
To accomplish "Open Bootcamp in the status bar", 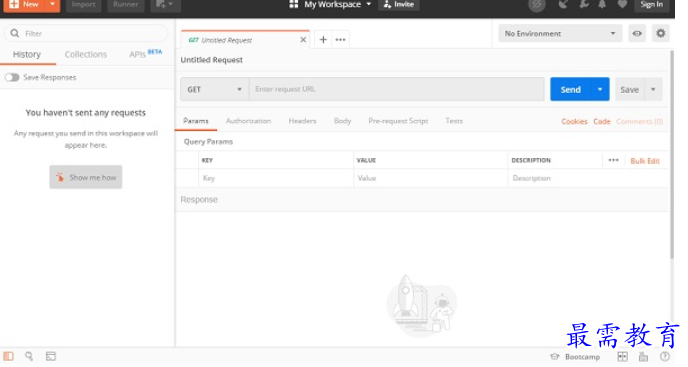I will pos(575,356).
